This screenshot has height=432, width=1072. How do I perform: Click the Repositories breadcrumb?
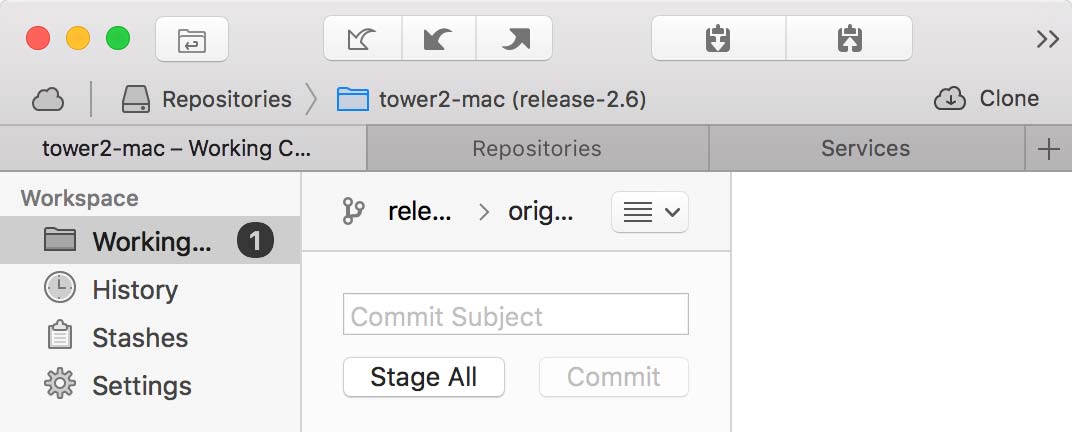click(x=207, y=99)
